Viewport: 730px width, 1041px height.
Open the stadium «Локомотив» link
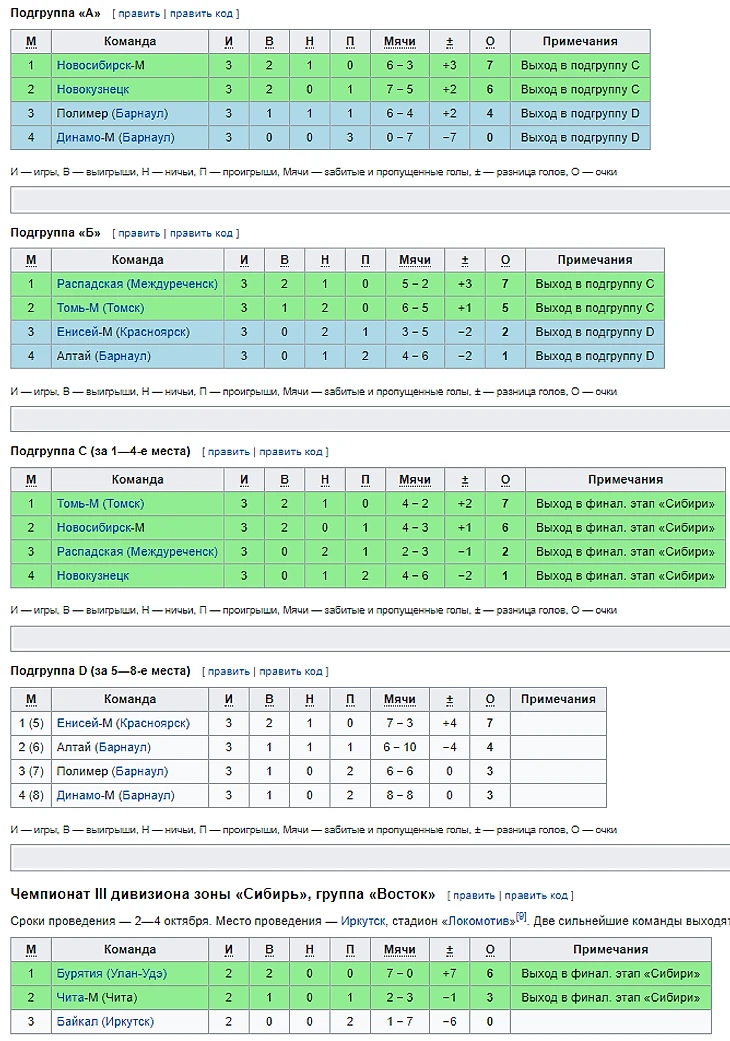pos(478,919)
